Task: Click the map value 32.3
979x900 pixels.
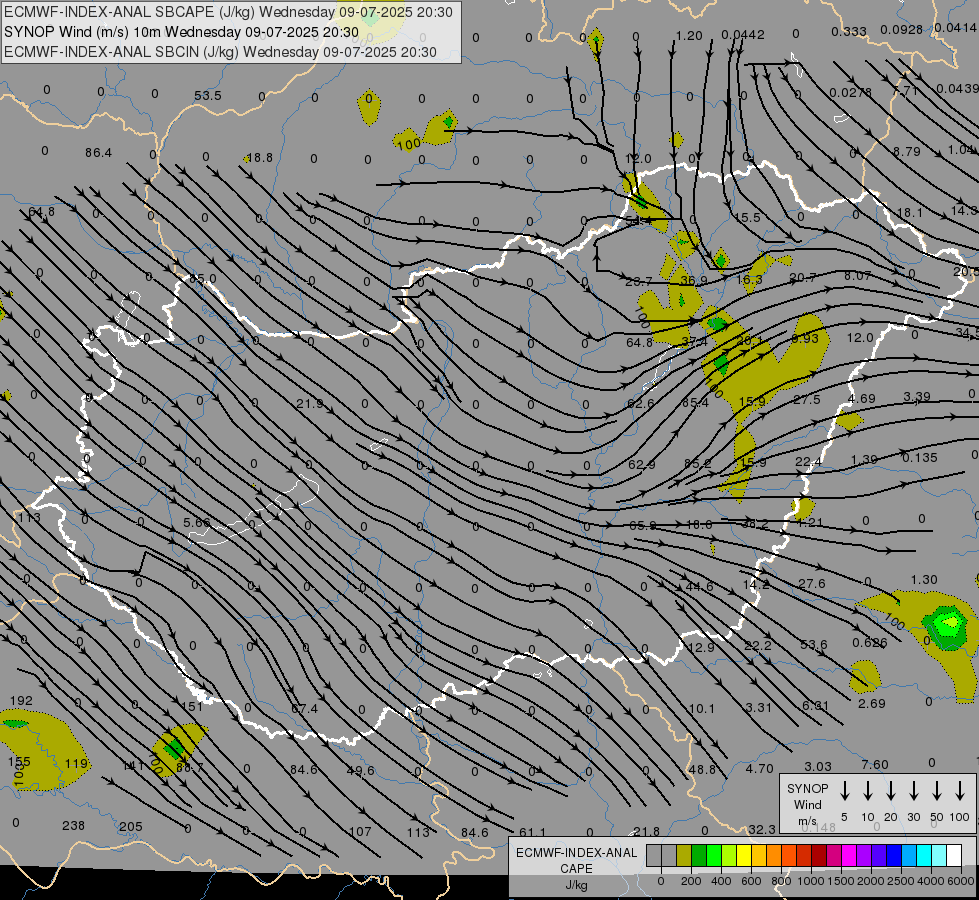Action: click(x=762, y=829)
